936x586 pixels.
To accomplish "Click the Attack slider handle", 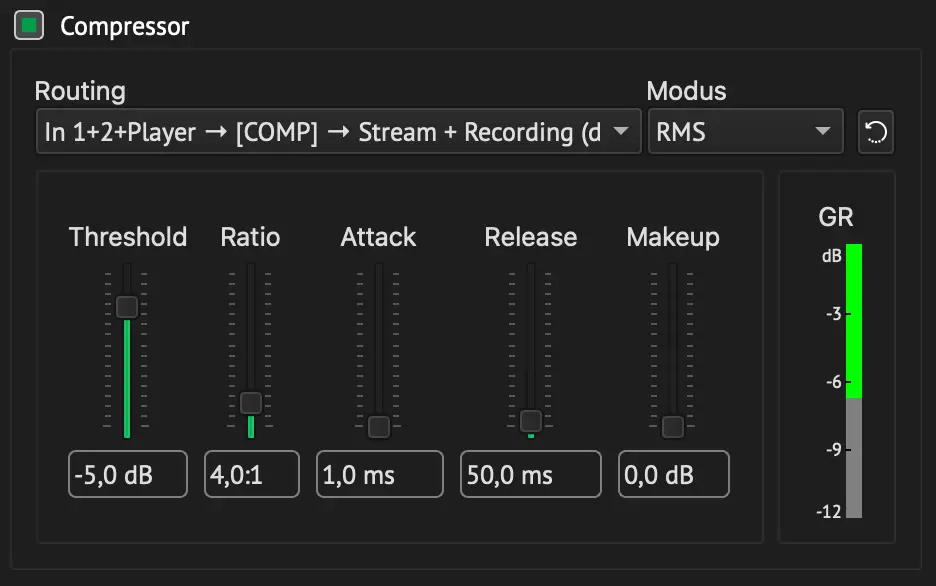I will pyautogui.click(x=378, y=427).
